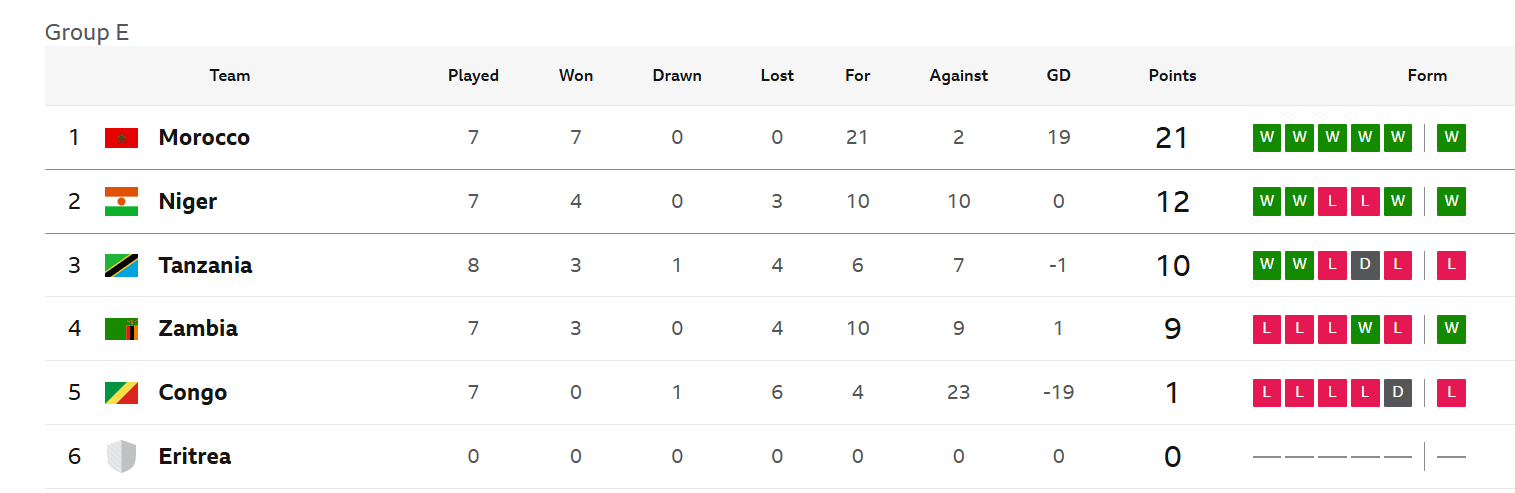Select the Eritrea team name

tap(195, 457)
